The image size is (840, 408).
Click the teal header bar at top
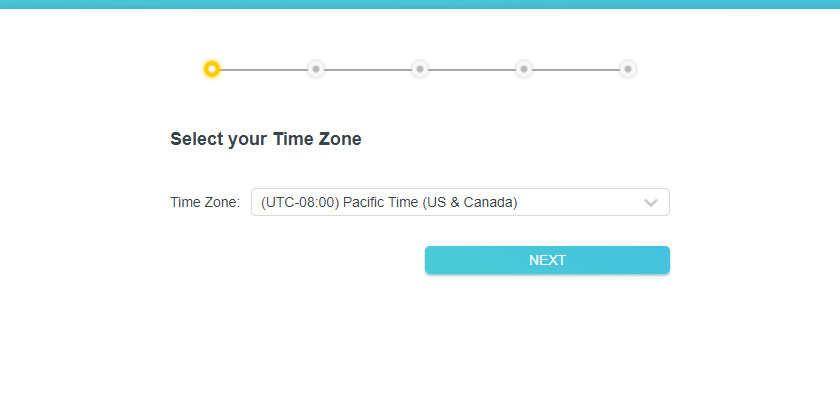(420, 4)
